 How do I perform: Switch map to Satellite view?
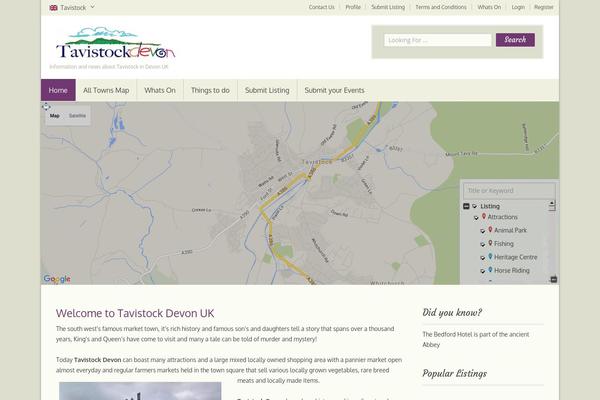coord(77,116)
